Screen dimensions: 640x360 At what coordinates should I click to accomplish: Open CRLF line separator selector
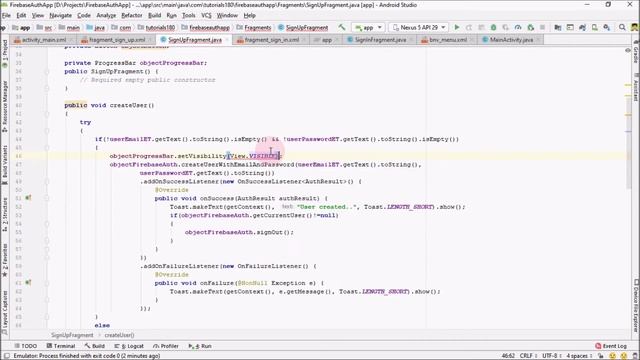pos(528,356)
